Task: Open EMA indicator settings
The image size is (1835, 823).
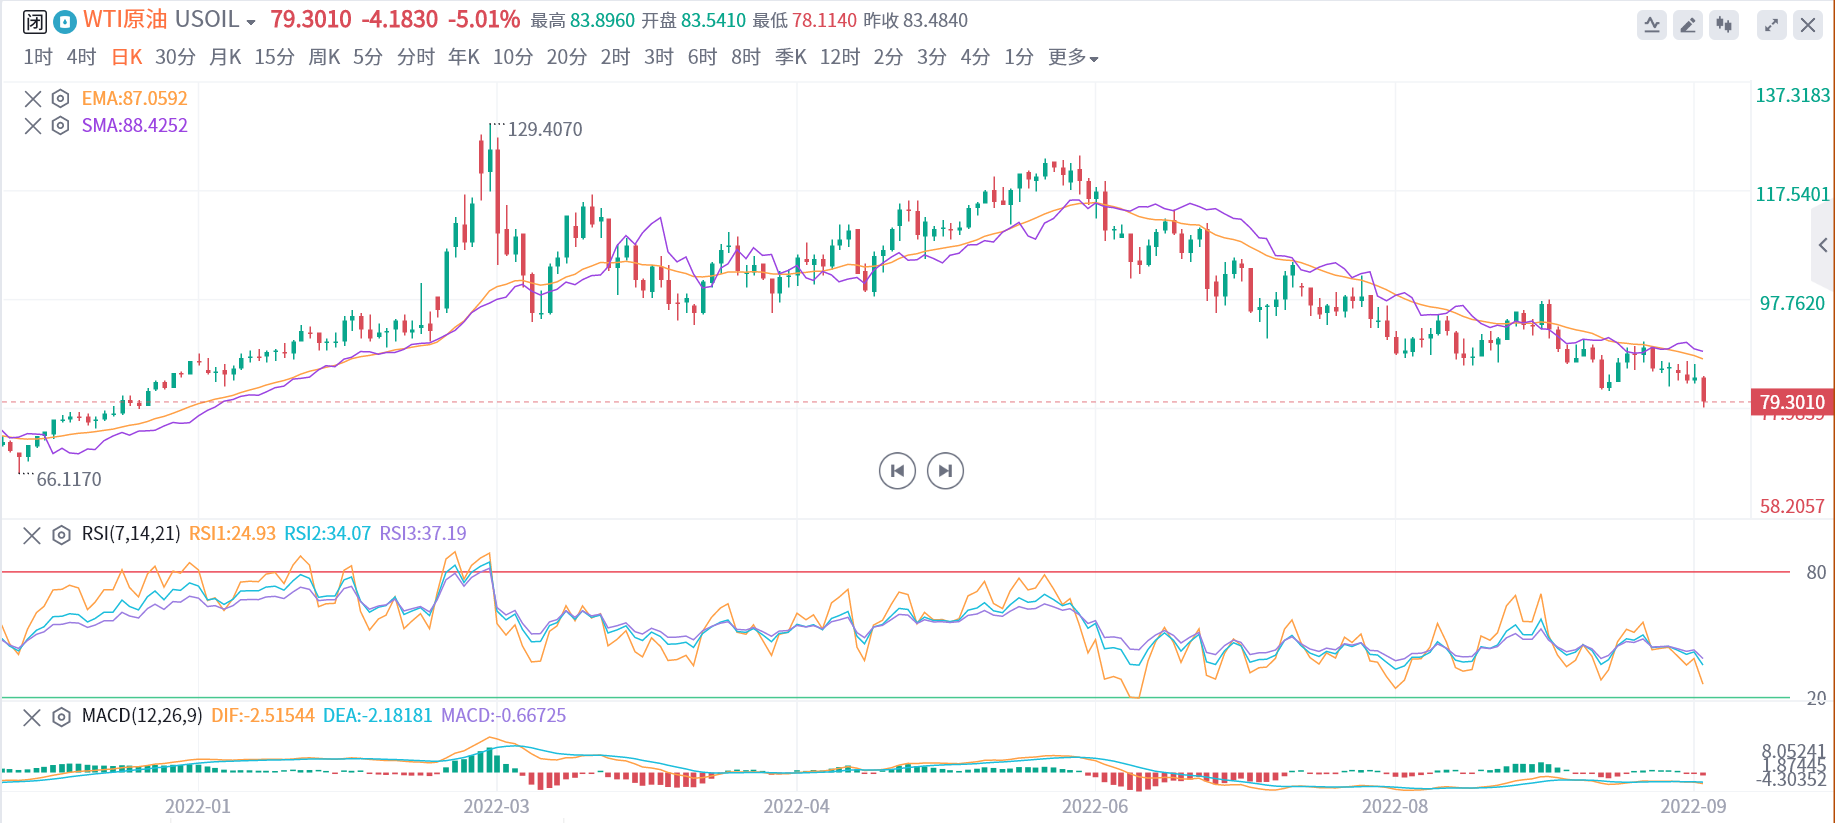Action: coord(61,98)
